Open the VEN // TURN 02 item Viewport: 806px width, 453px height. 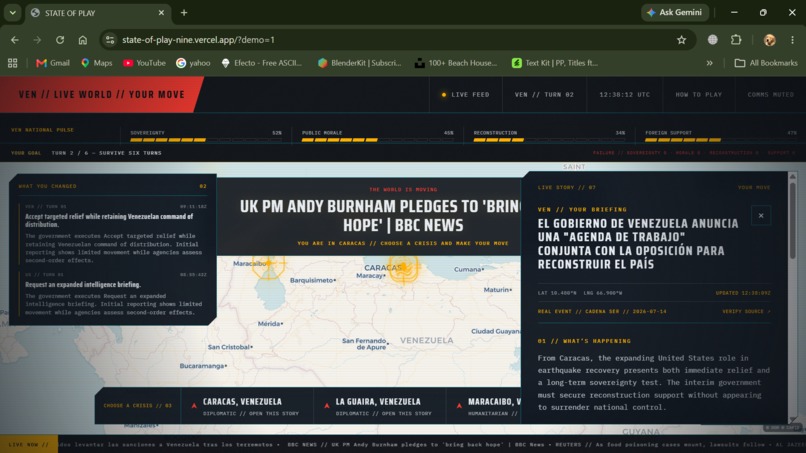(544, 95)
